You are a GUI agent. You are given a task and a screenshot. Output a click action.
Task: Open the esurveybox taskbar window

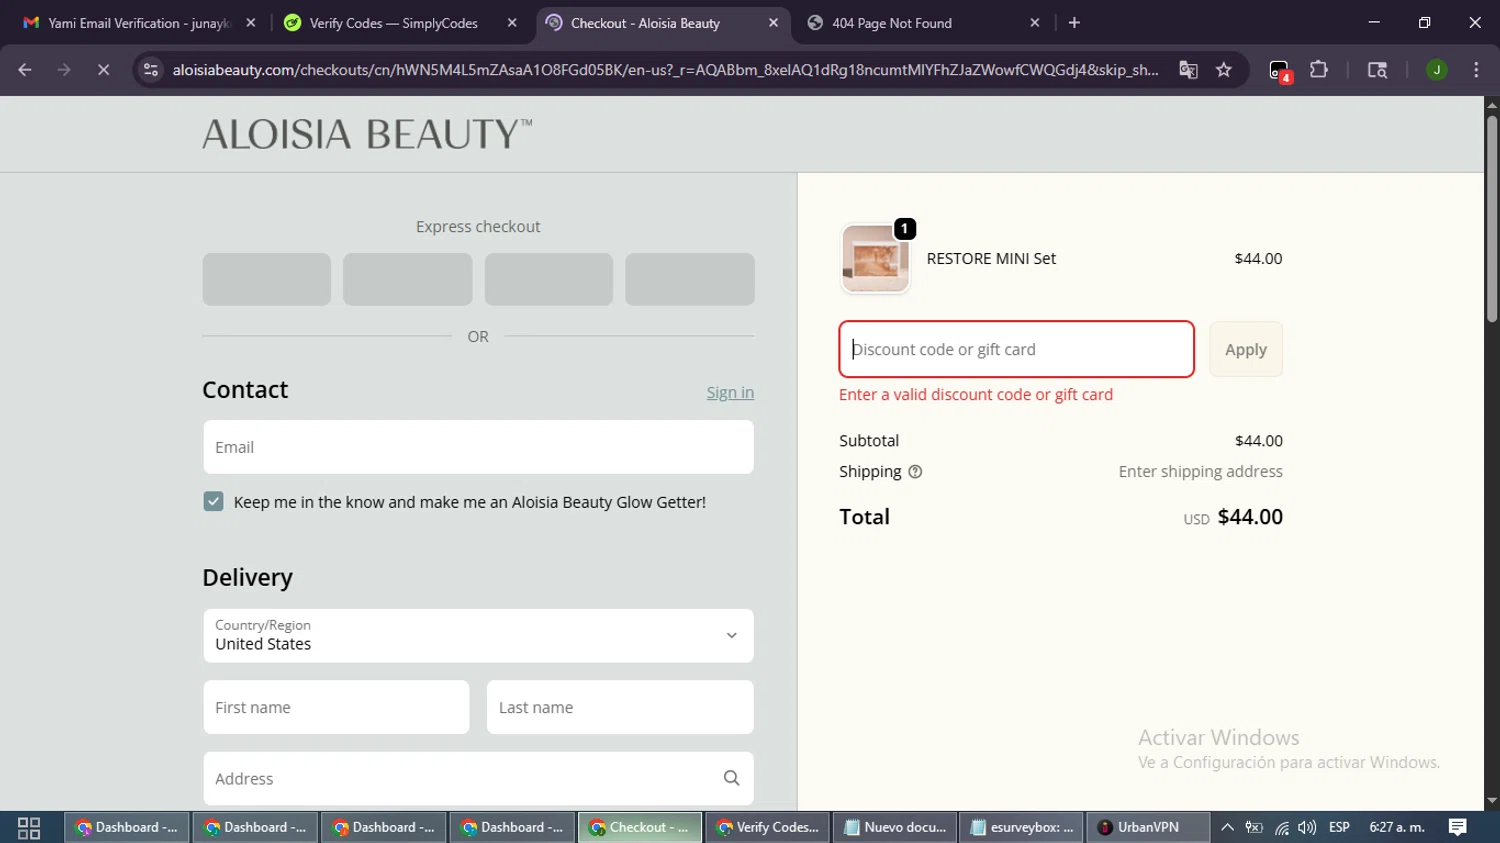tap(1022, 827)
